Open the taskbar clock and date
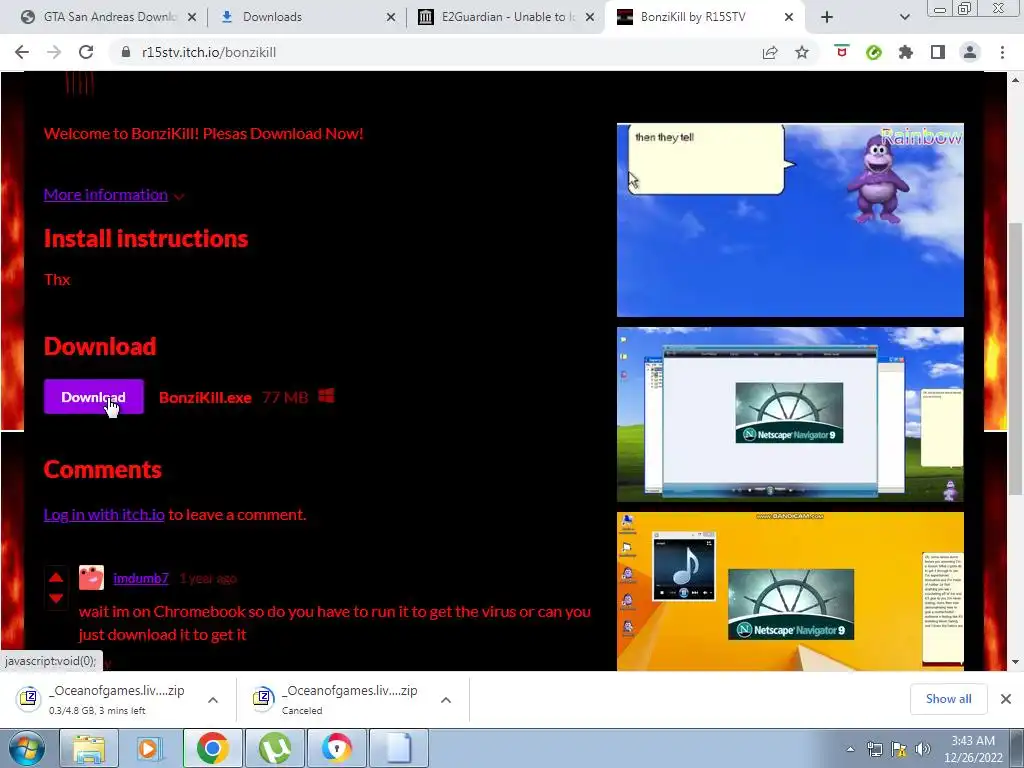 click(973, 749)
